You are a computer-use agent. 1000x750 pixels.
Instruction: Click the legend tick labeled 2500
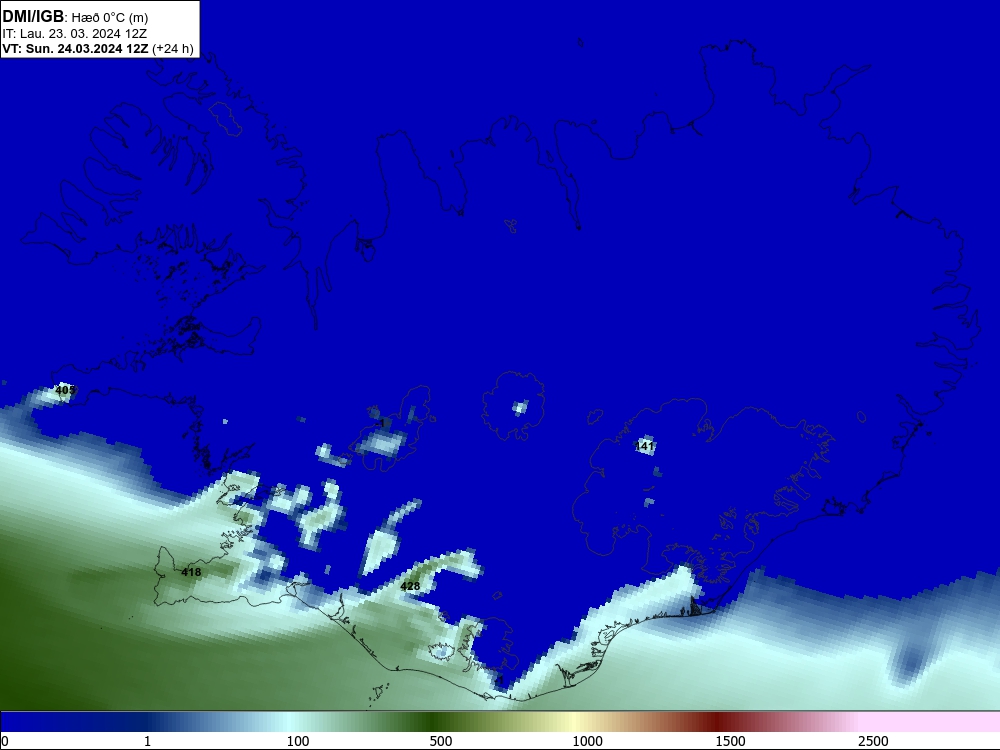(x=873, y=741)
